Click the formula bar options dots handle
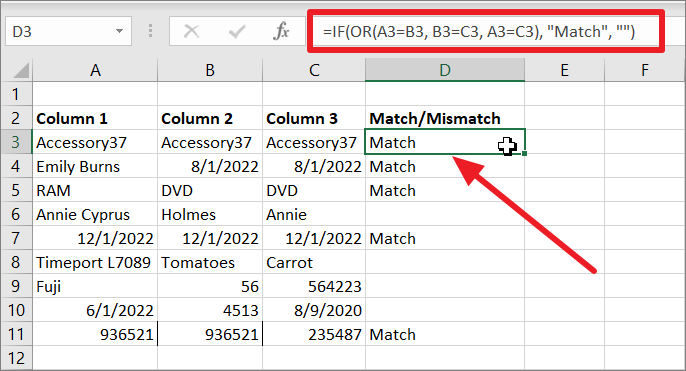This screenshot has height=371, width=686. coord(150,31)
